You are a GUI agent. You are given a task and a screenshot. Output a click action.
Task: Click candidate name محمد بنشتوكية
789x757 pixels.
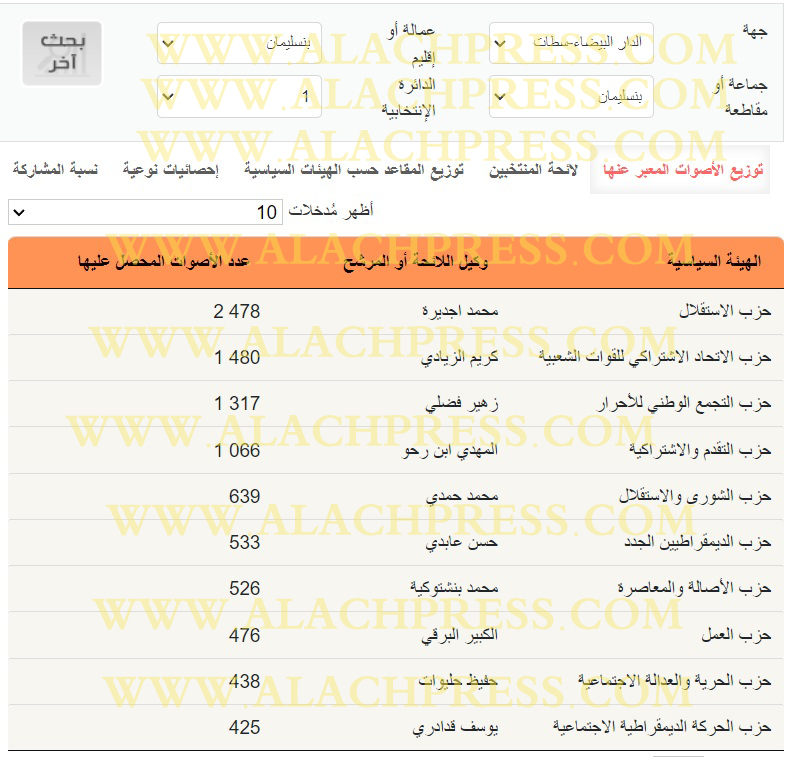click(x=454, y=588)
